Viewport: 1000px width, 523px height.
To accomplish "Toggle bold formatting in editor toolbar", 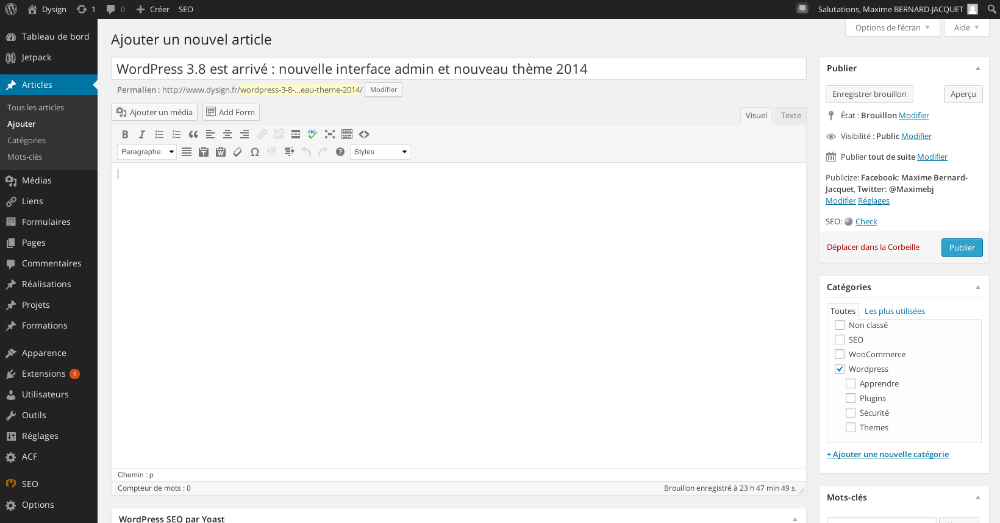I will point(125,135).
